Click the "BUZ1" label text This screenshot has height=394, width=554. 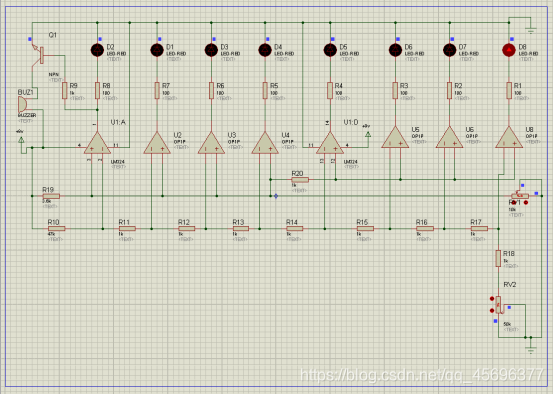(25, 92)
